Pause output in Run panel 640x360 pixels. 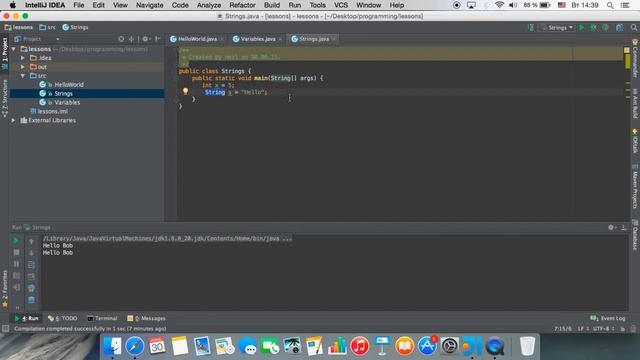(16, 264)
